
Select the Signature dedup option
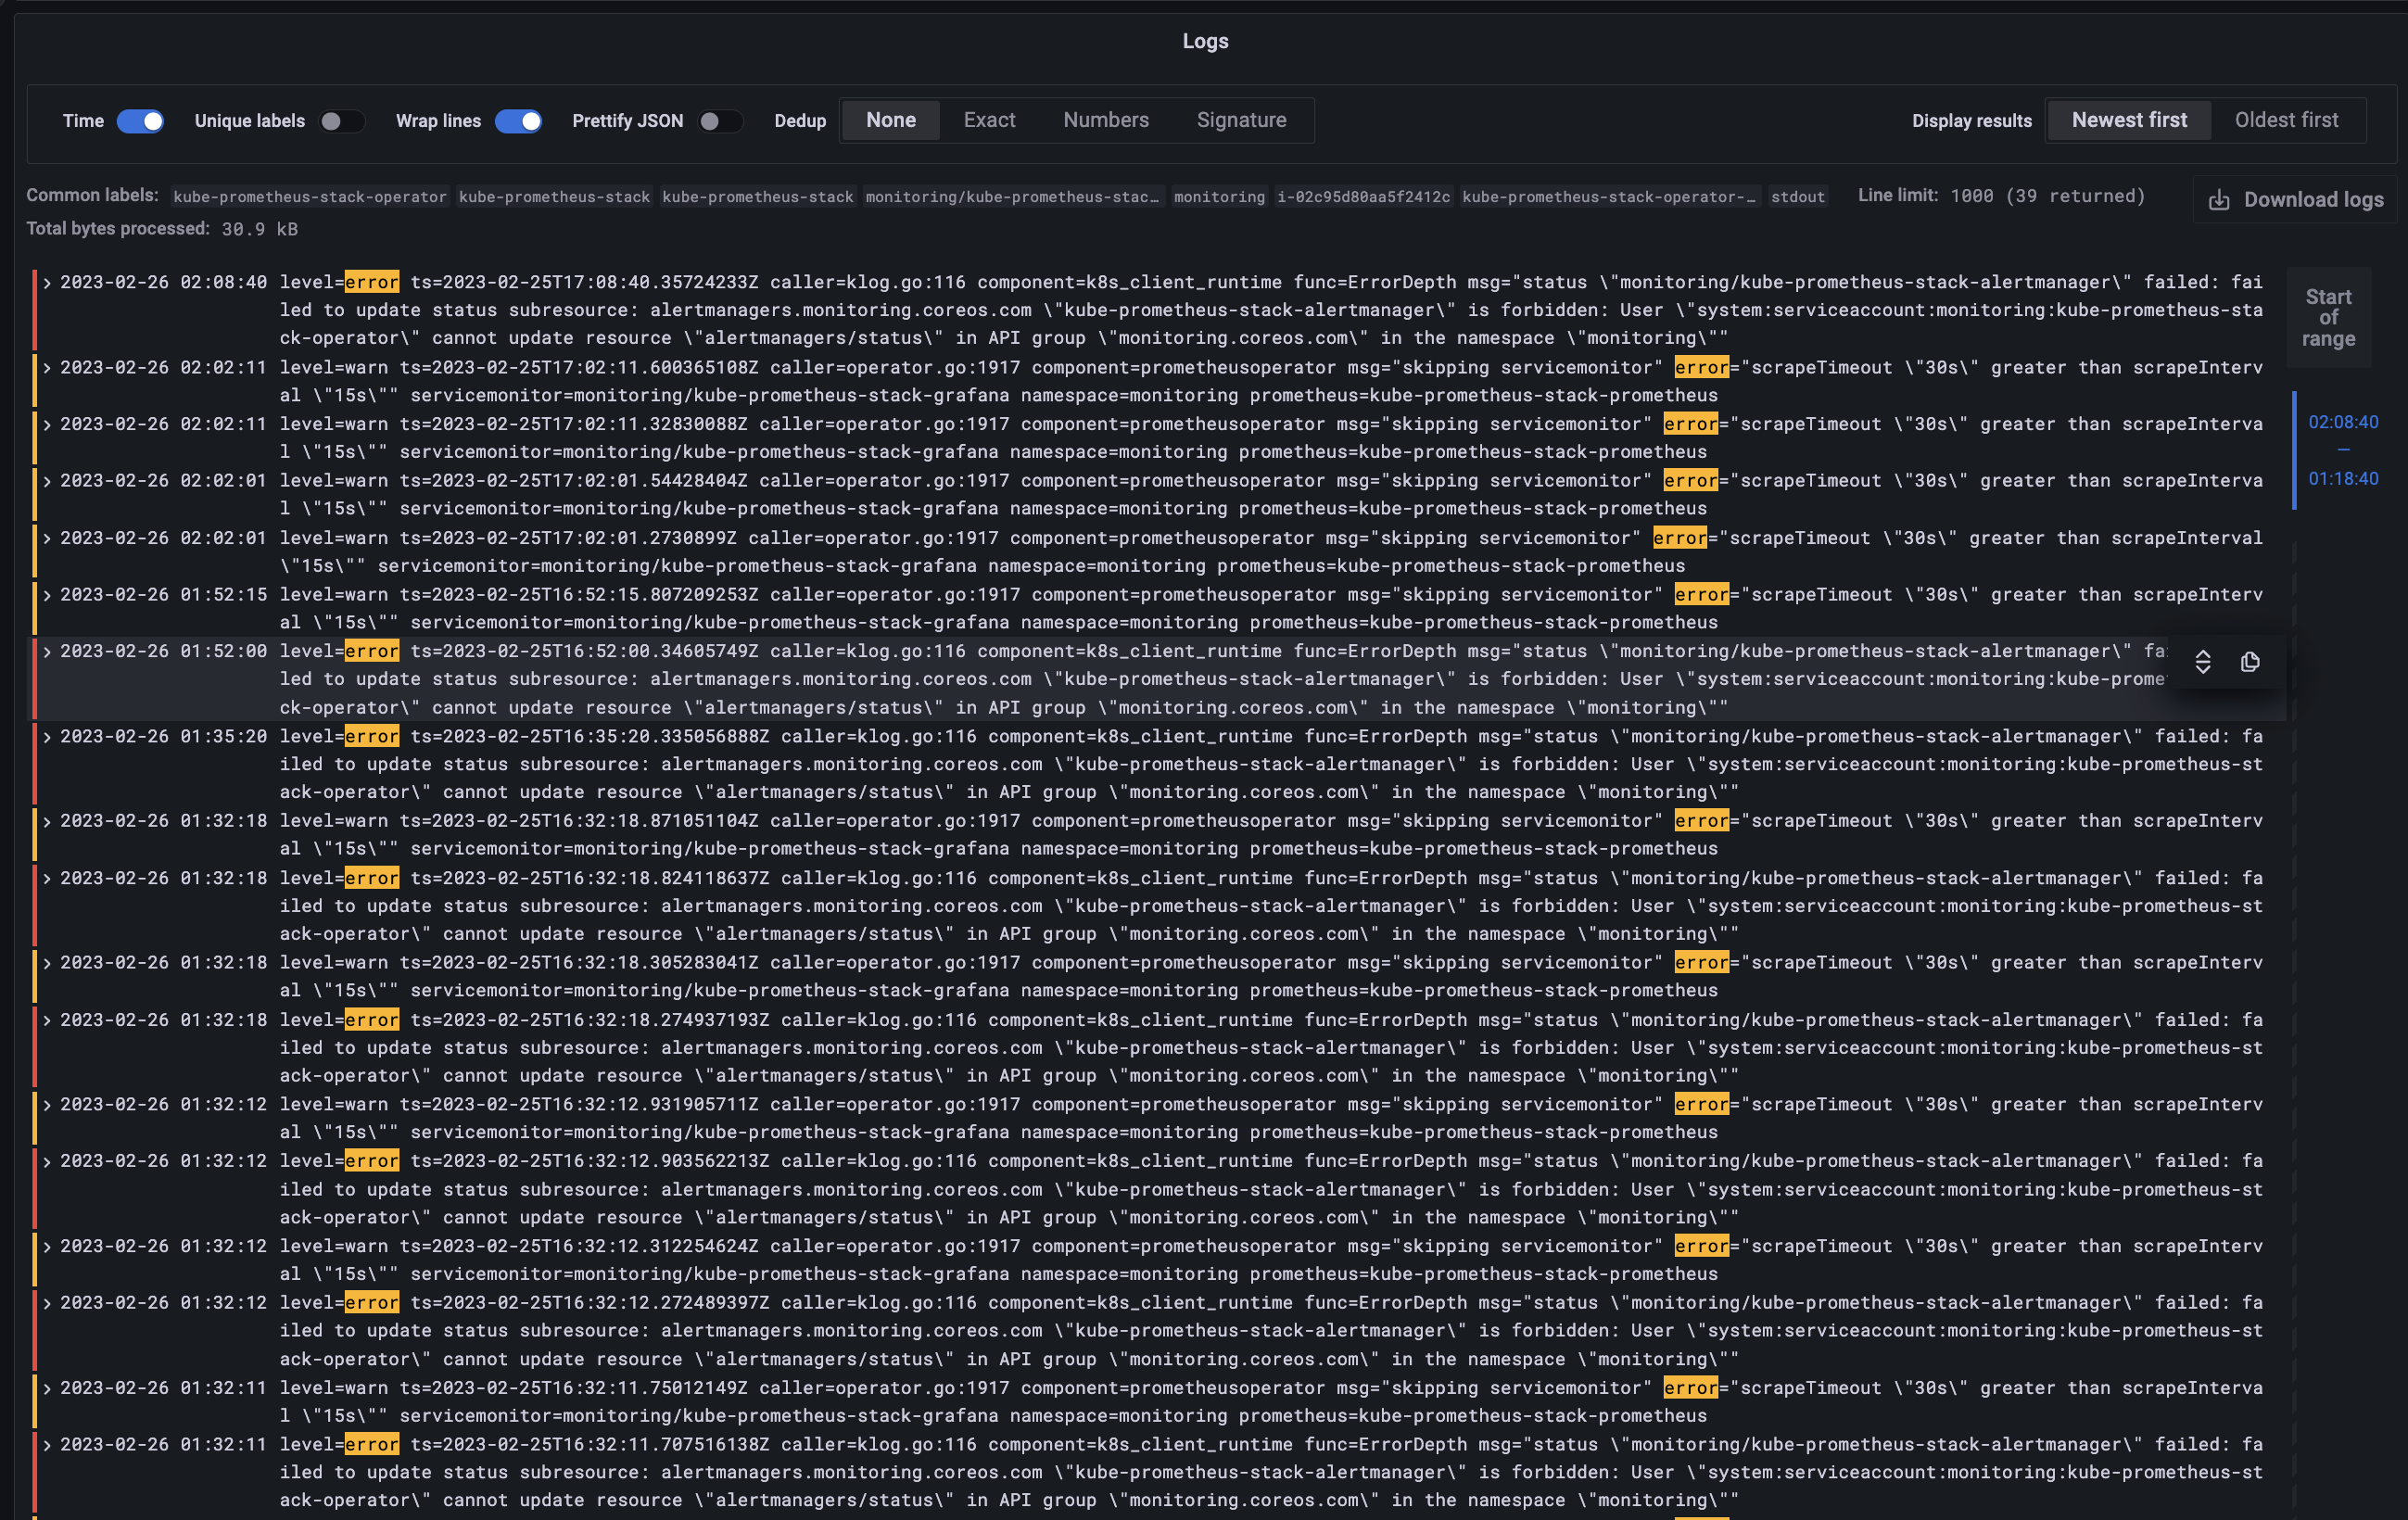pyautogui.click(x=1241, y=120)
